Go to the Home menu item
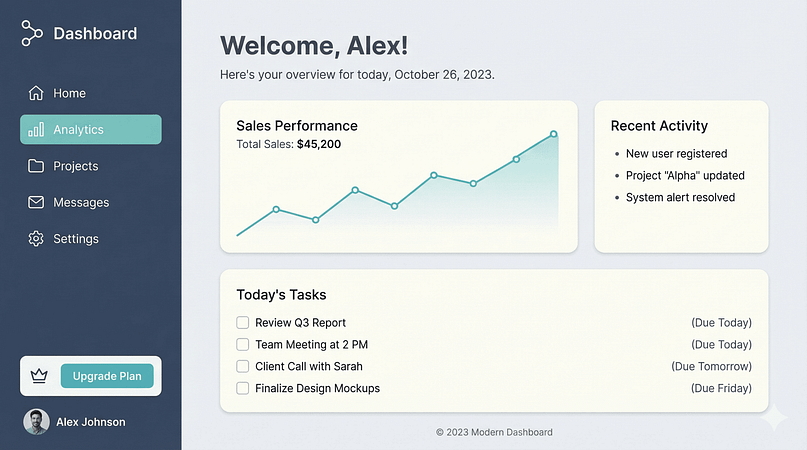Image resolution: width=807 pixels, height=450 pixels. 70,93
